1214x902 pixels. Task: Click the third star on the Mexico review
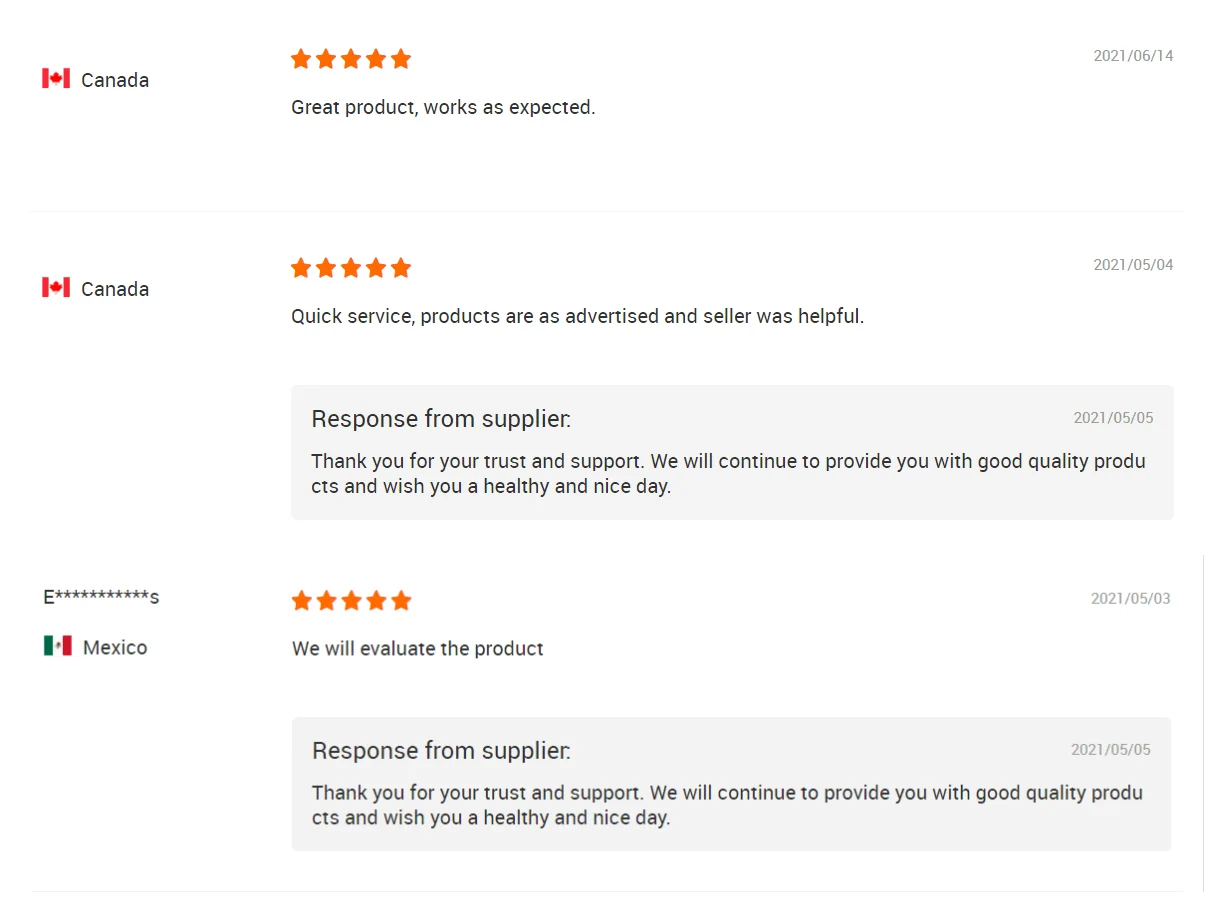351,601
